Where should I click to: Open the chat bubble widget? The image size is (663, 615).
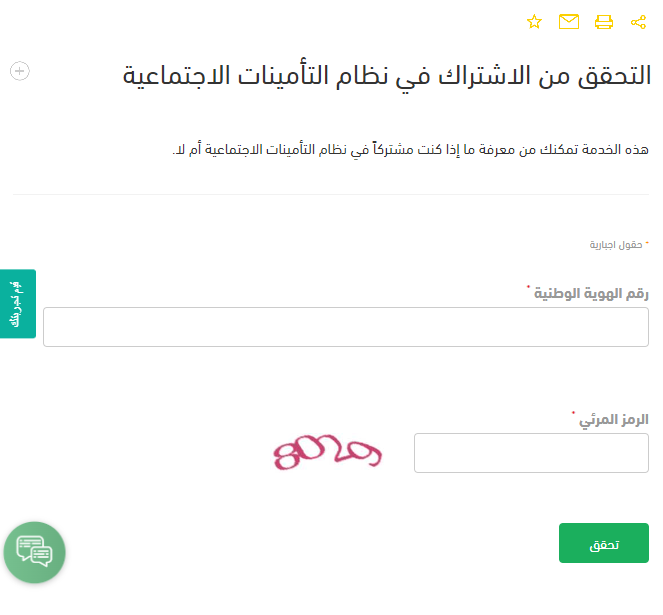pos(34,551)
